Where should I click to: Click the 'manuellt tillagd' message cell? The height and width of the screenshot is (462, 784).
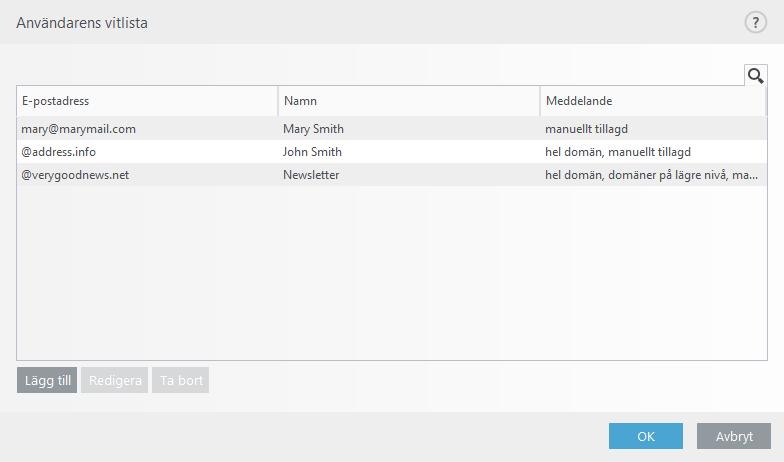coord(586,129)
